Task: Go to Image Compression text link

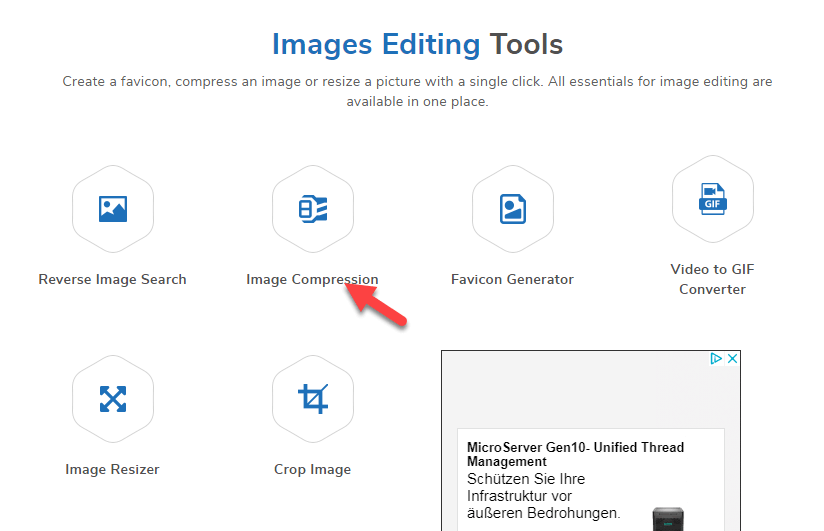Action: [x=312, y=279]
